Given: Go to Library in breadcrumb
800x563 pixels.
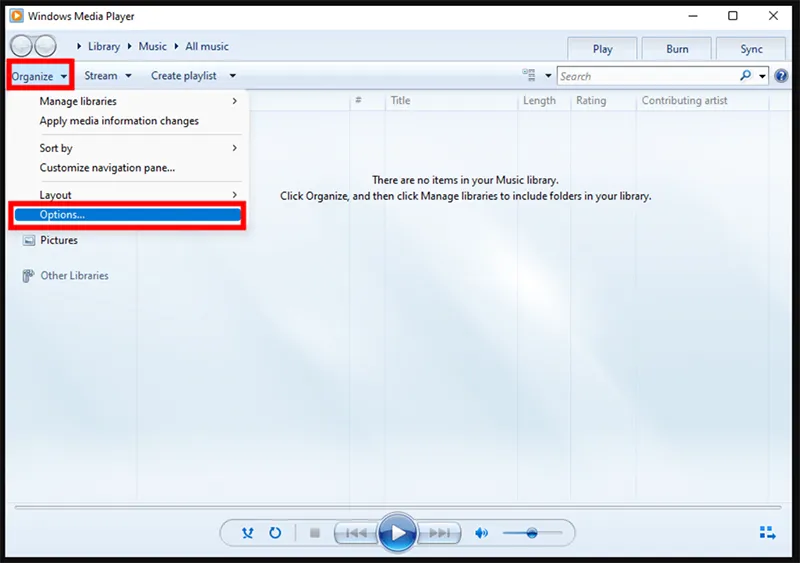Looking at the screenshot, I should pyautogui.click(x=104, y=46).
